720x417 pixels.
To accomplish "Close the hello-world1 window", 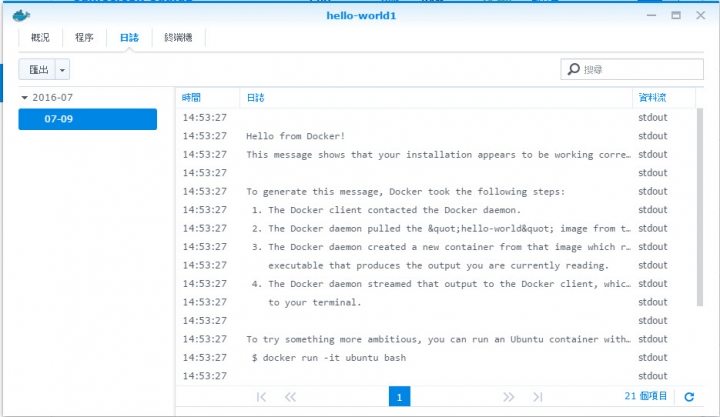I will pyautogui.click(x=700, y=15).
